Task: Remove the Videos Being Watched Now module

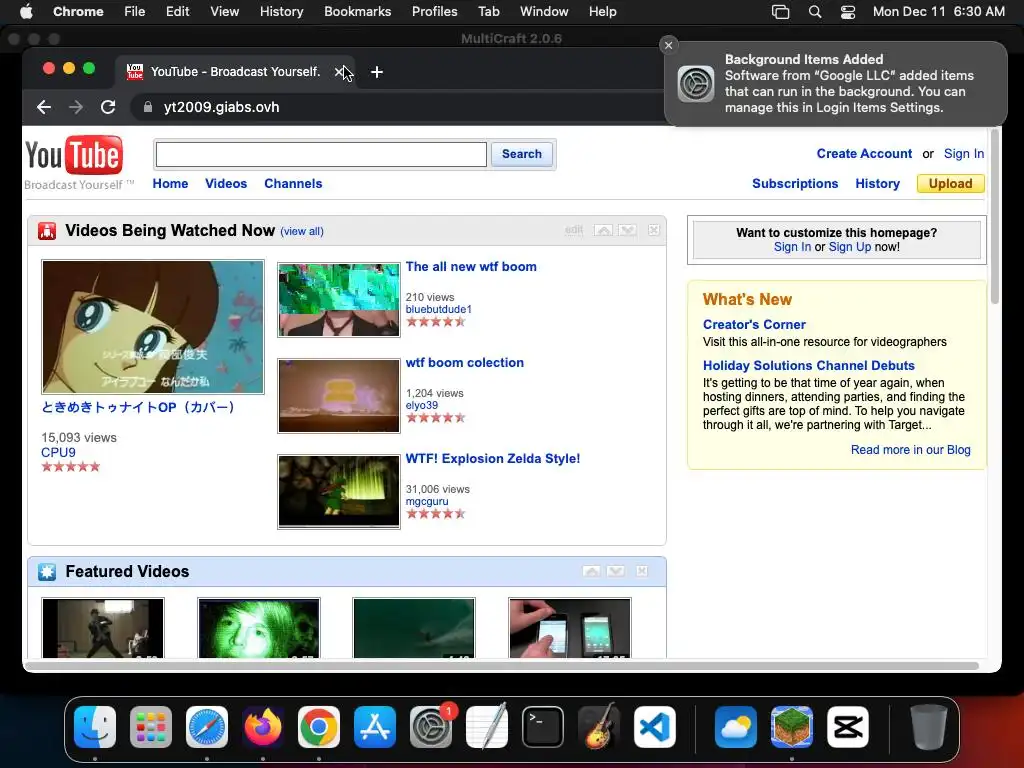Action: click(654, 230)
